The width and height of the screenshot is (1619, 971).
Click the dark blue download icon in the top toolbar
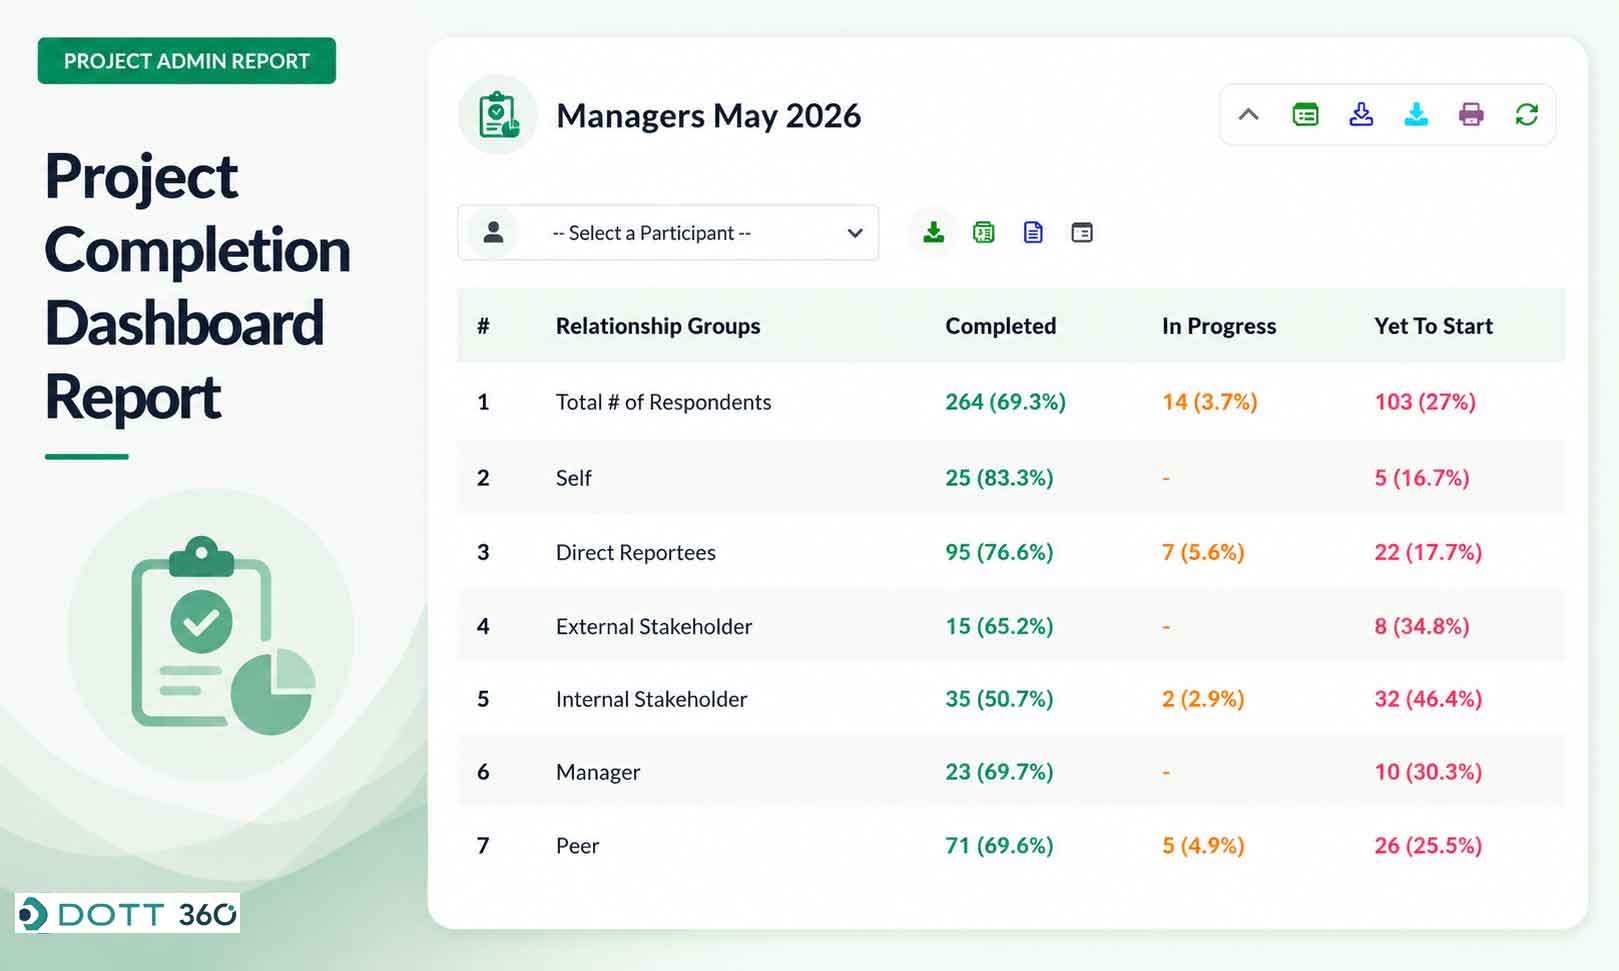1361,114
